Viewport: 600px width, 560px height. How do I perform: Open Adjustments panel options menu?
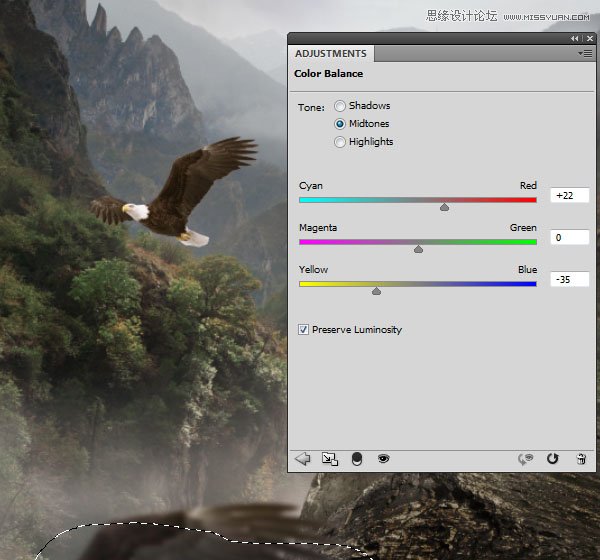pos(585,54)
